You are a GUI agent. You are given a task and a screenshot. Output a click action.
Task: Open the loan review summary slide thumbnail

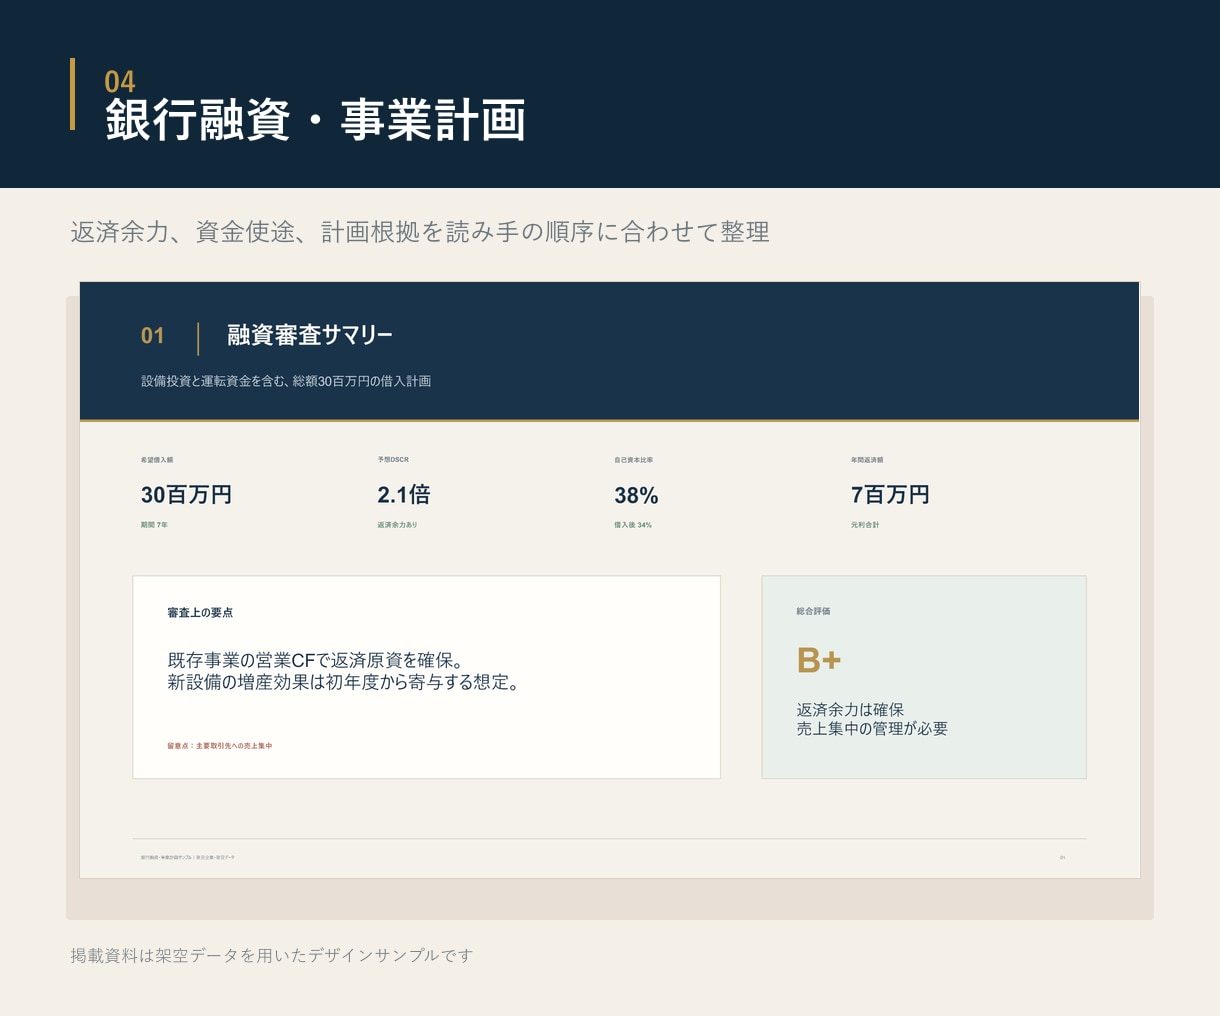(609, 580)
